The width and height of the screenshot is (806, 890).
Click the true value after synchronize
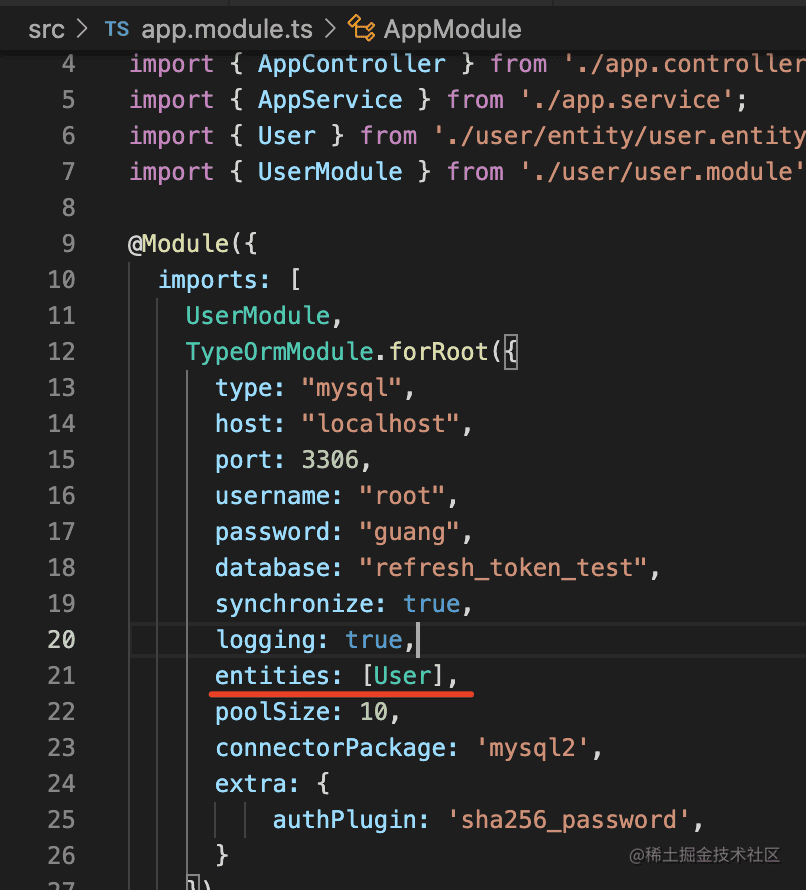pos(431,604)
